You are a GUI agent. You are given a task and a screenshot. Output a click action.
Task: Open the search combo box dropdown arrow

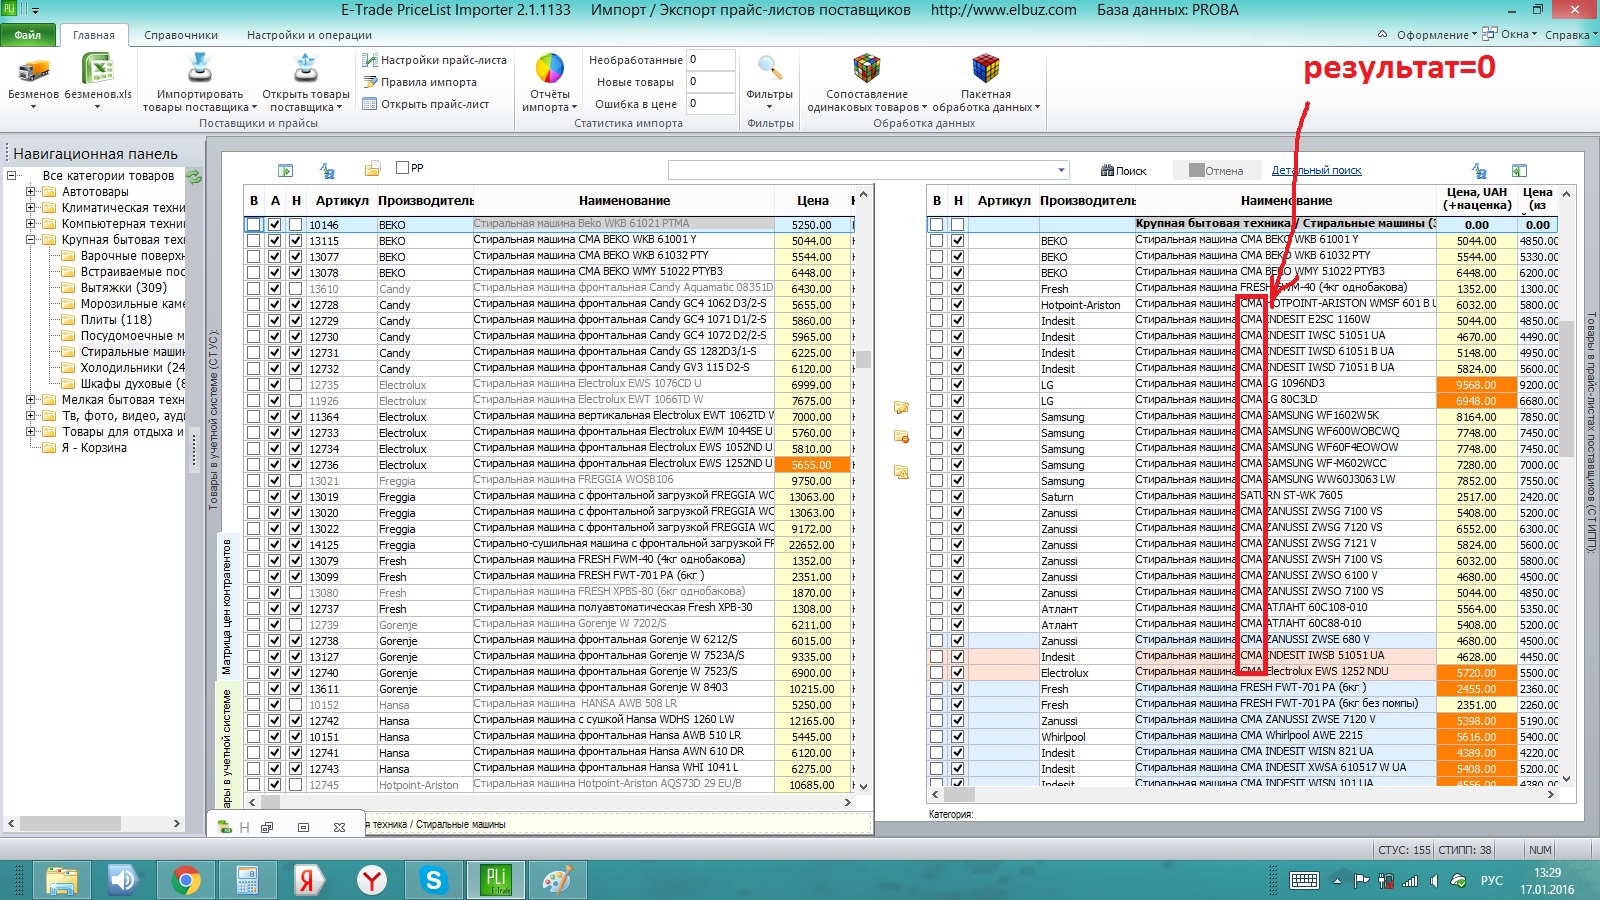(1061, 170)
